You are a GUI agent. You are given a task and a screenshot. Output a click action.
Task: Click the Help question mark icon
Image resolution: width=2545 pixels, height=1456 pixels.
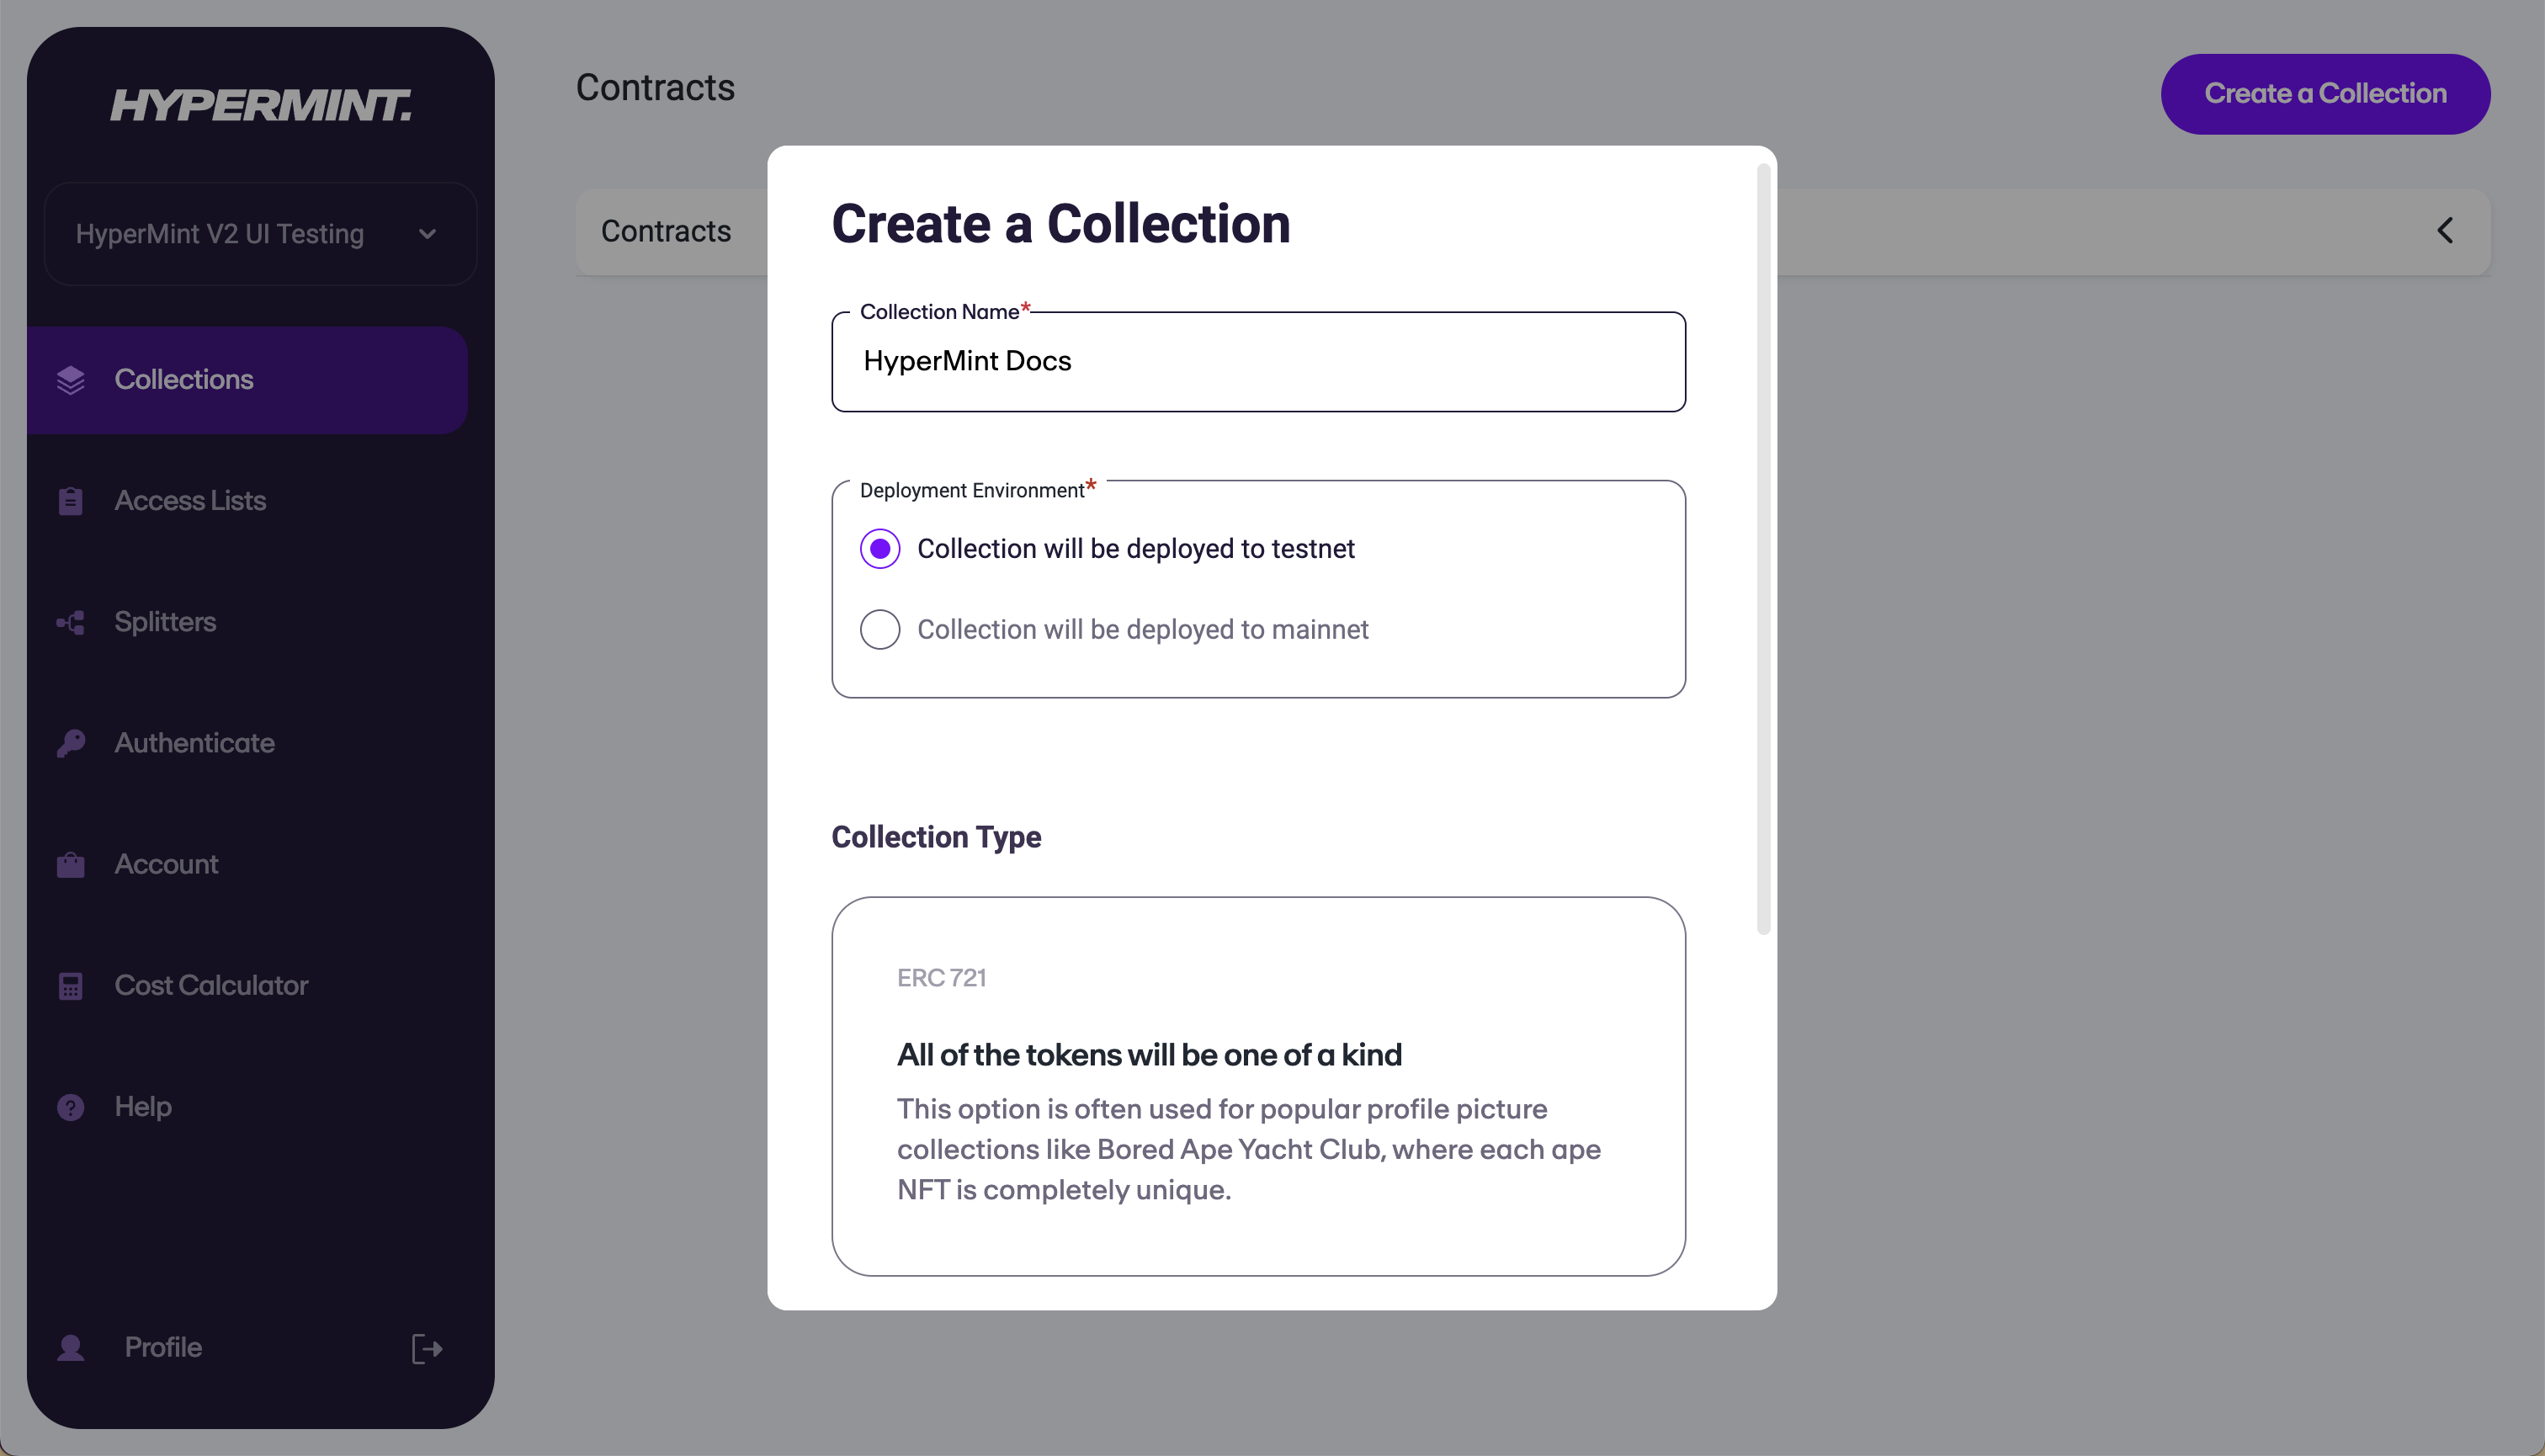pyautogui.click(x=71, y=1107)
